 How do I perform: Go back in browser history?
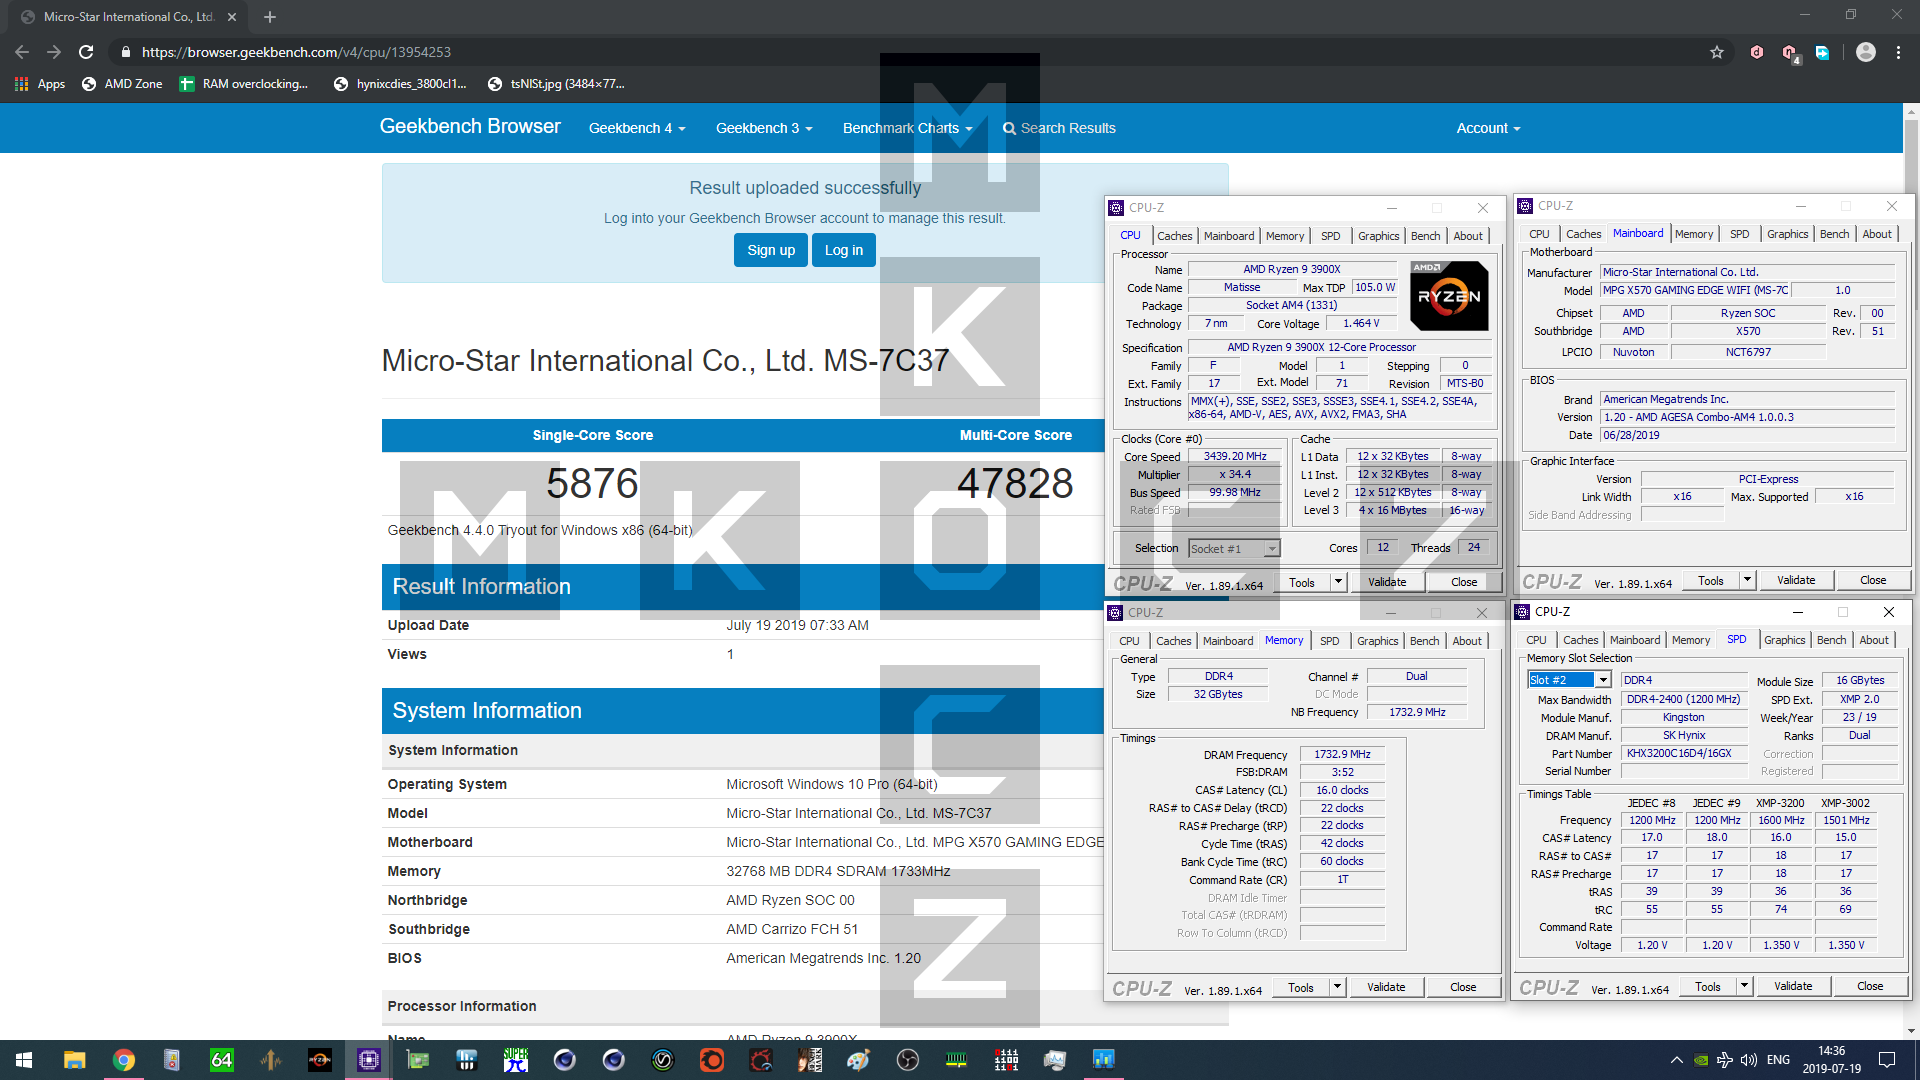(x=22, y=52)
